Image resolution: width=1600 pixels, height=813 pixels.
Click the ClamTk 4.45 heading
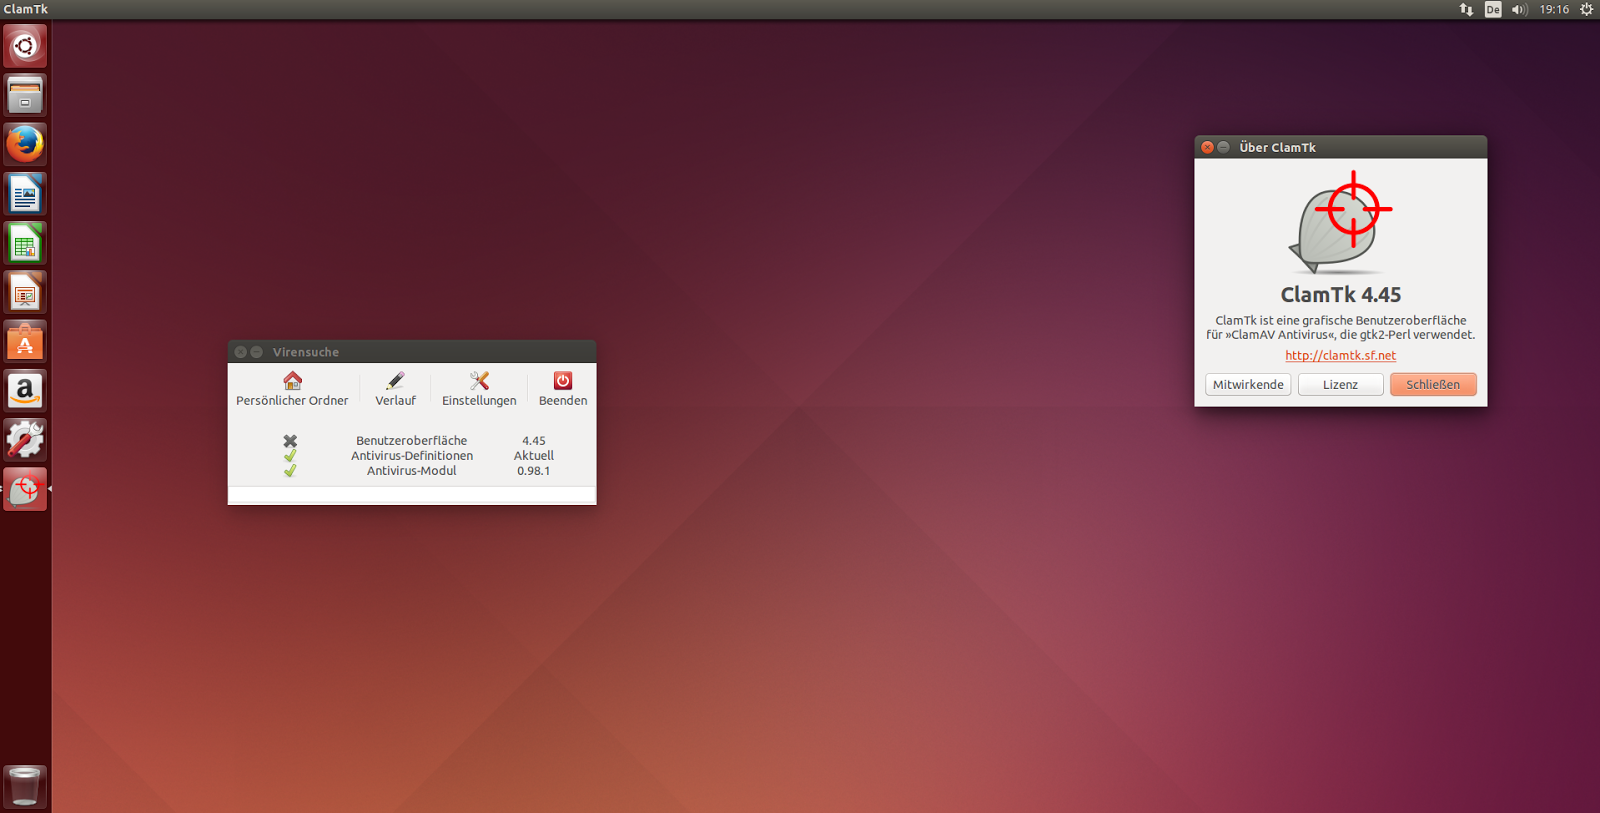[x=1340, y=295]
